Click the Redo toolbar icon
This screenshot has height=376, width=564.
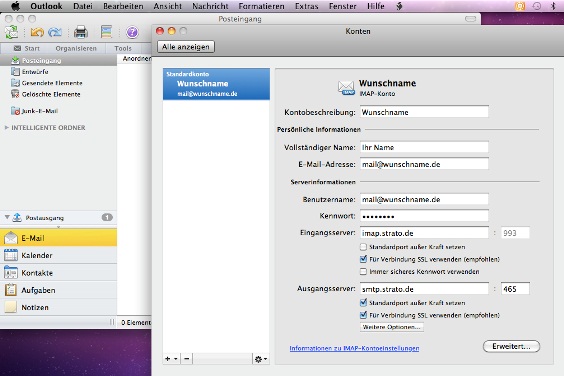(x=55, y=33)
